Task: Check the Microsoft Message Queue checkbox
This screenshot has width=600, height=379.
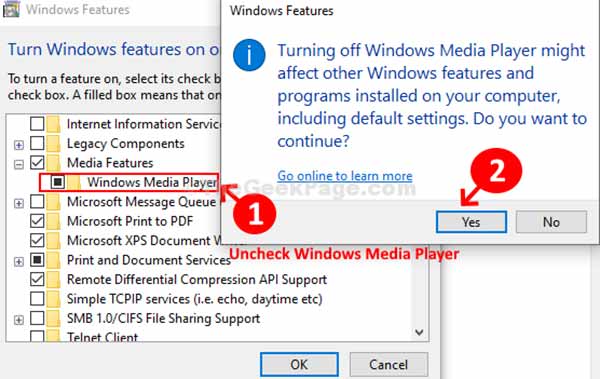Action: point(37,201)
